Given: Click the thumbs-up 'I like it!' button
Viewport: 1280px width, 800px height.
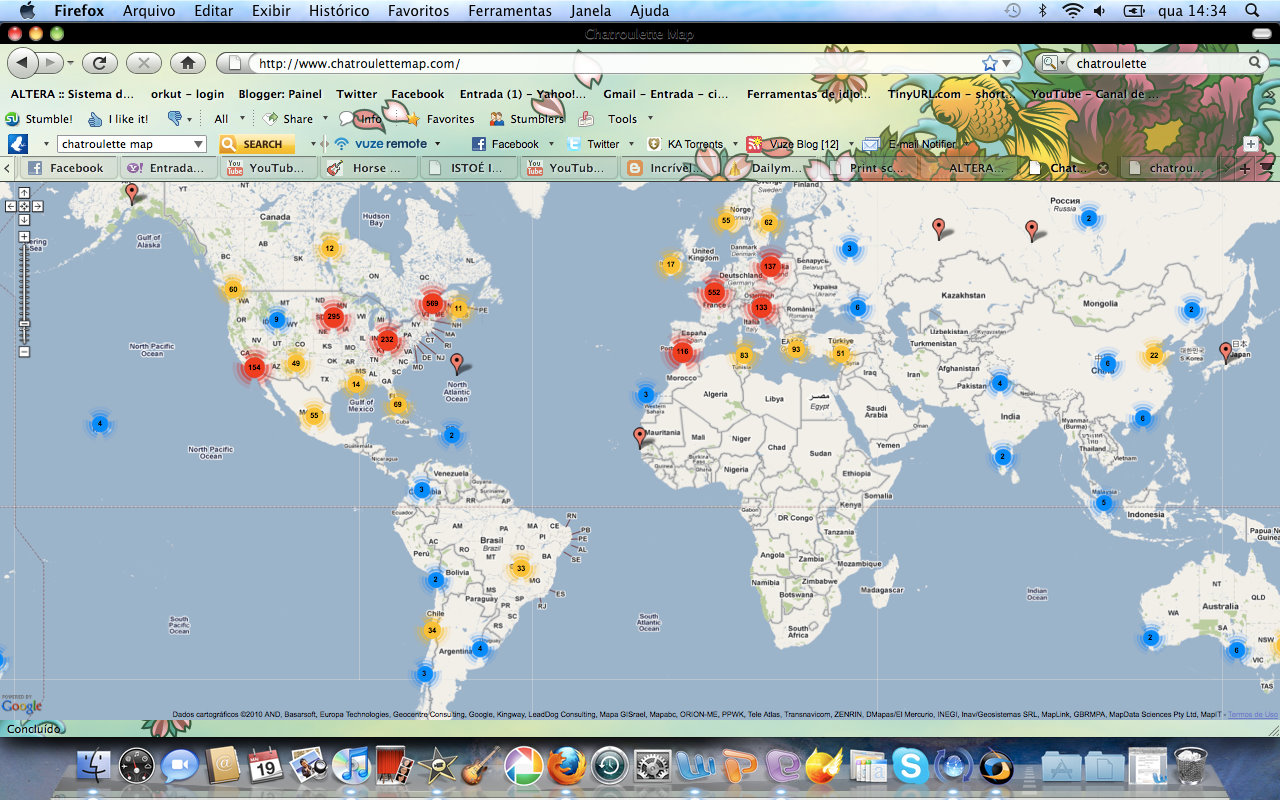Looking at the screenshot, I should point(118,119).
